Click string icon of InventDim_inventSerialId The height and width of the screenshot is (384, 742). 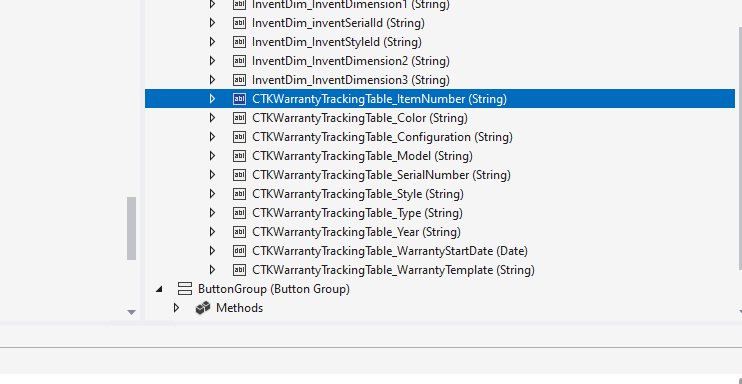pos(239,23)
